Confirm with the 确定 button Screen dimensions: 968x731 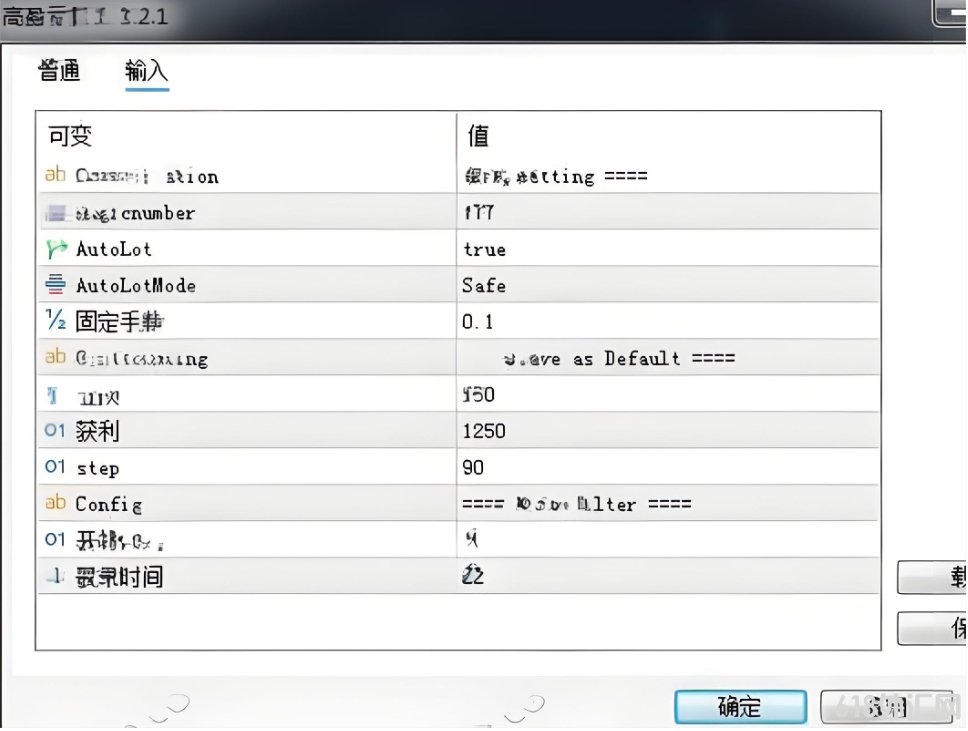(740, 707)
